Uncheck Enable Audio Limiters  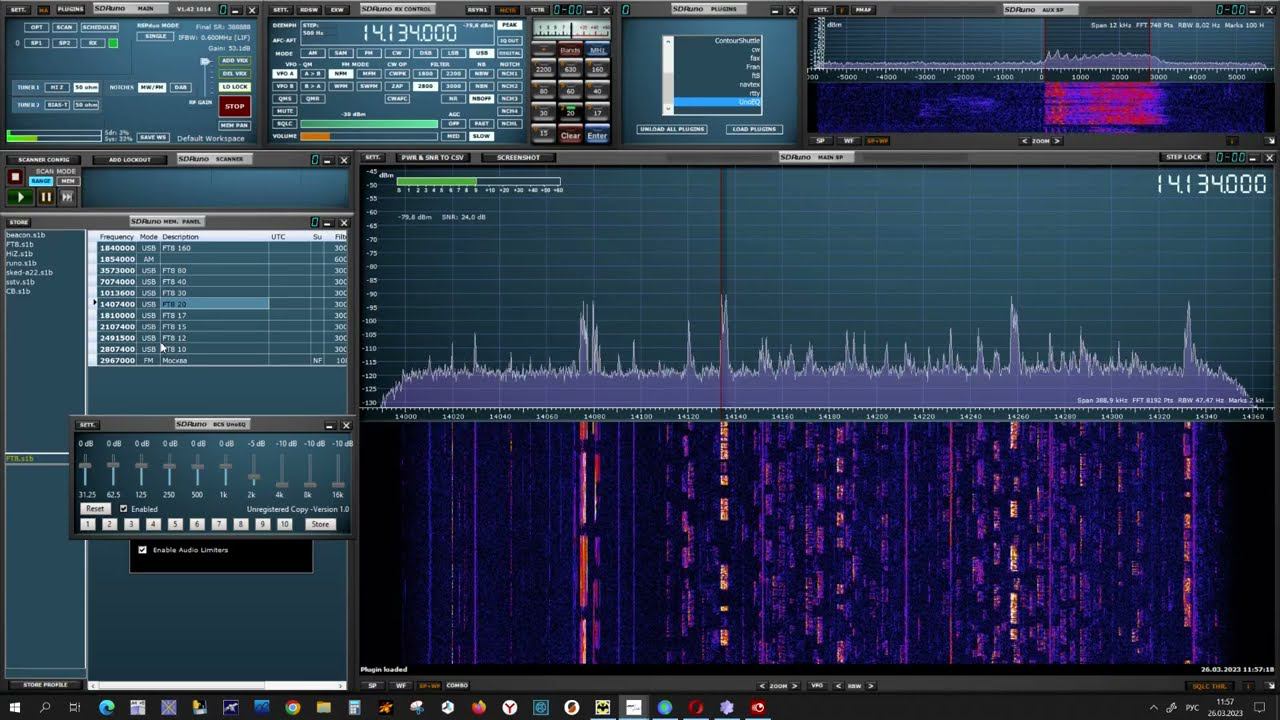coord(142,550)
